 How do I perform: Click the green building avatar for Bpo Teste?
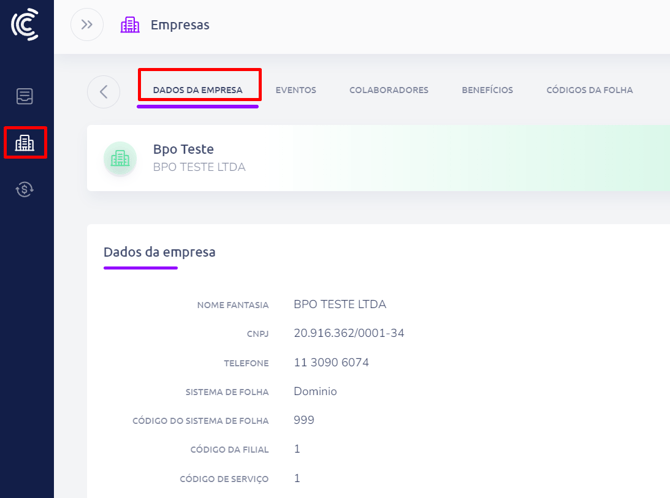coord(120,158)
